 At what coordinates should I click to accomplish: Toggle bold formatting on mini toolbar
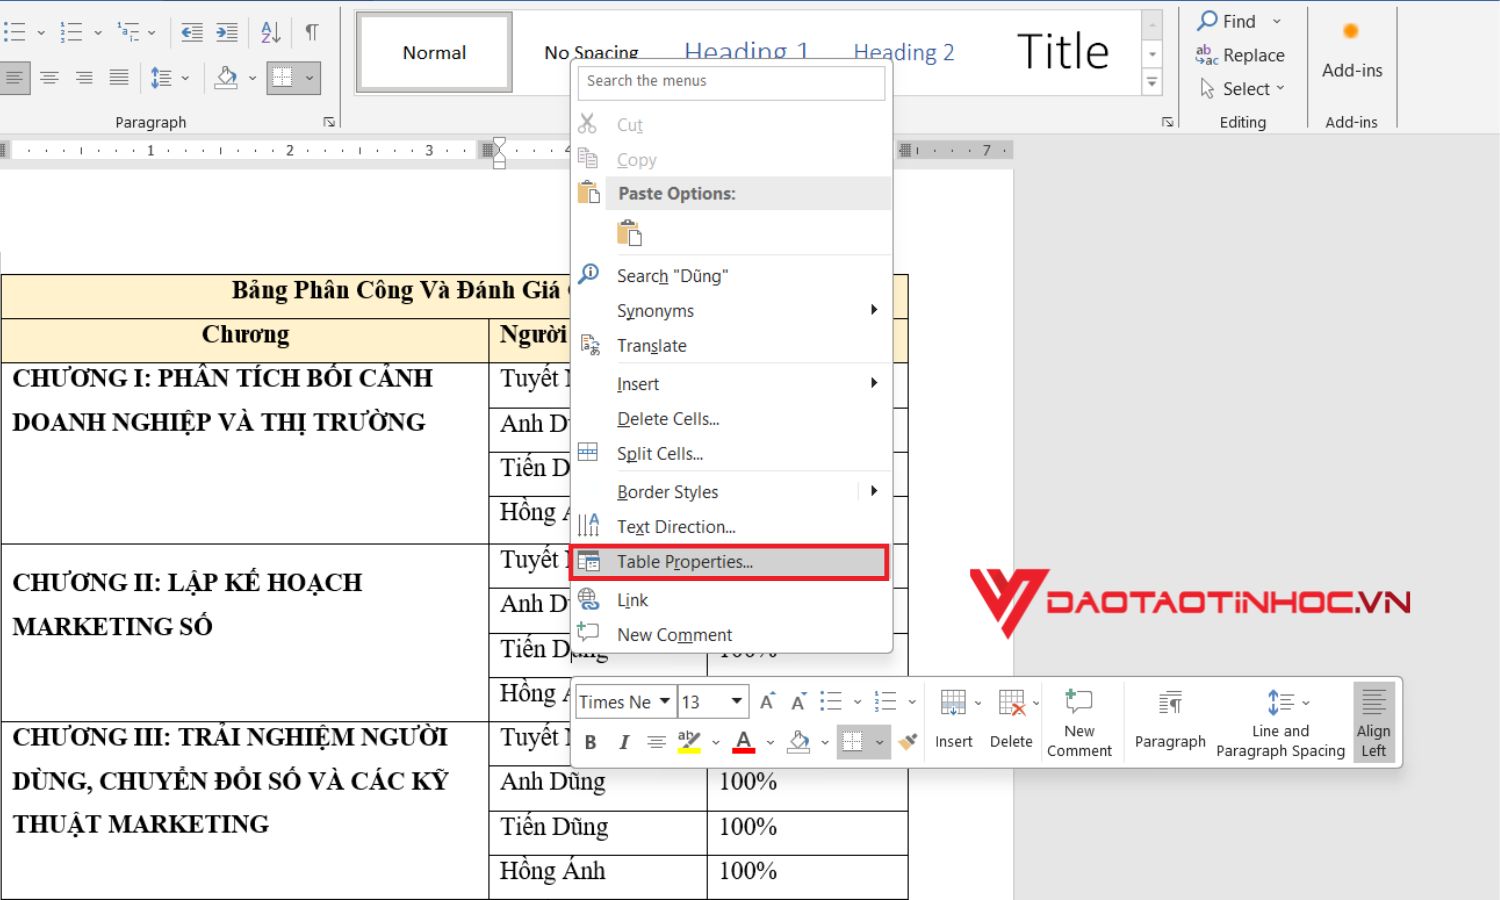click(590, 741)
